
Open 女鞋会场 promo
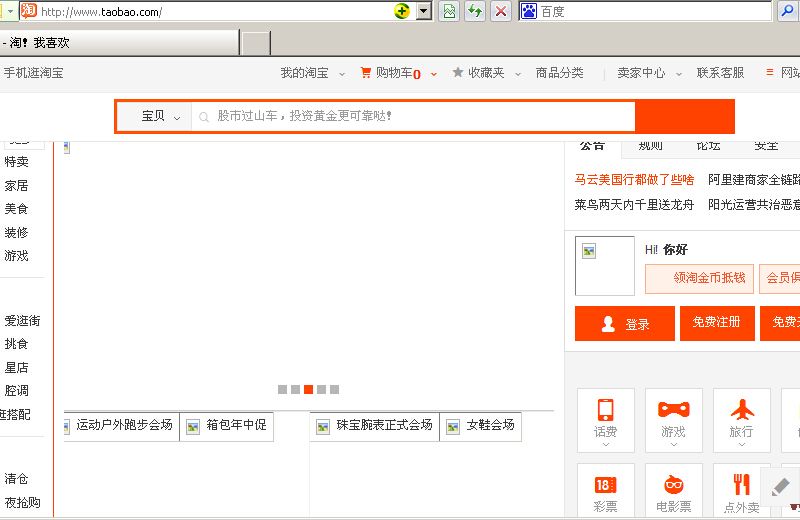(x=481, y=426)
